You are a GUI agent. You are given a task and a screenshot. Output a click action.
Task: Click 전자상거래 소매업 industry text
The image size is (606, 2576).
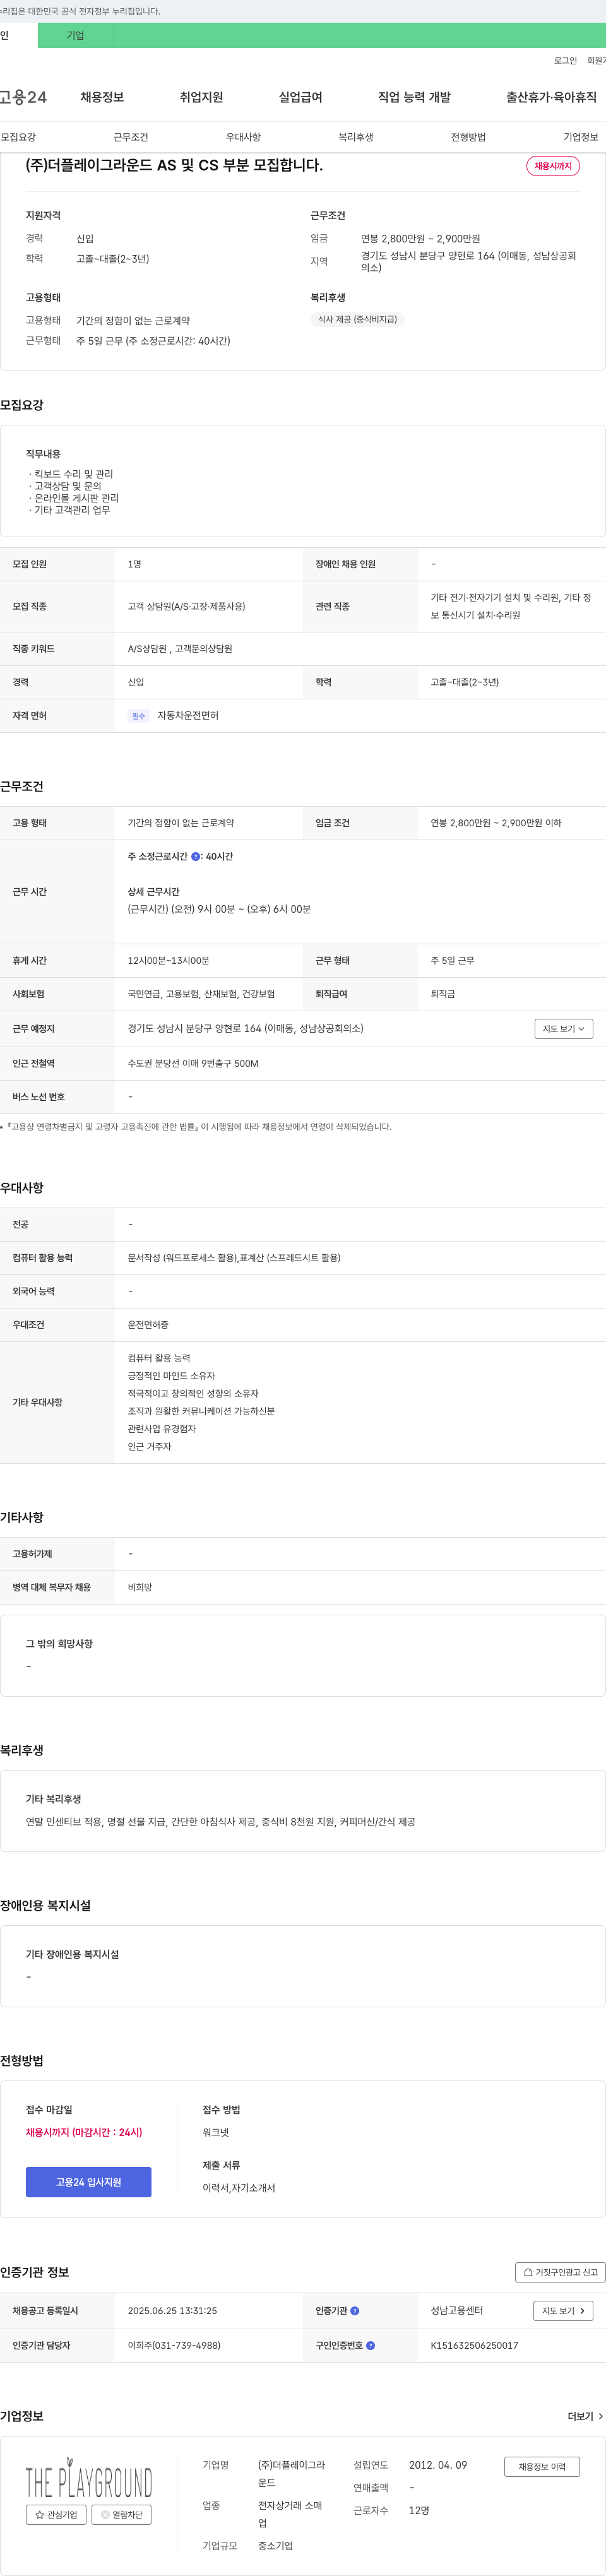point(291,2514)
